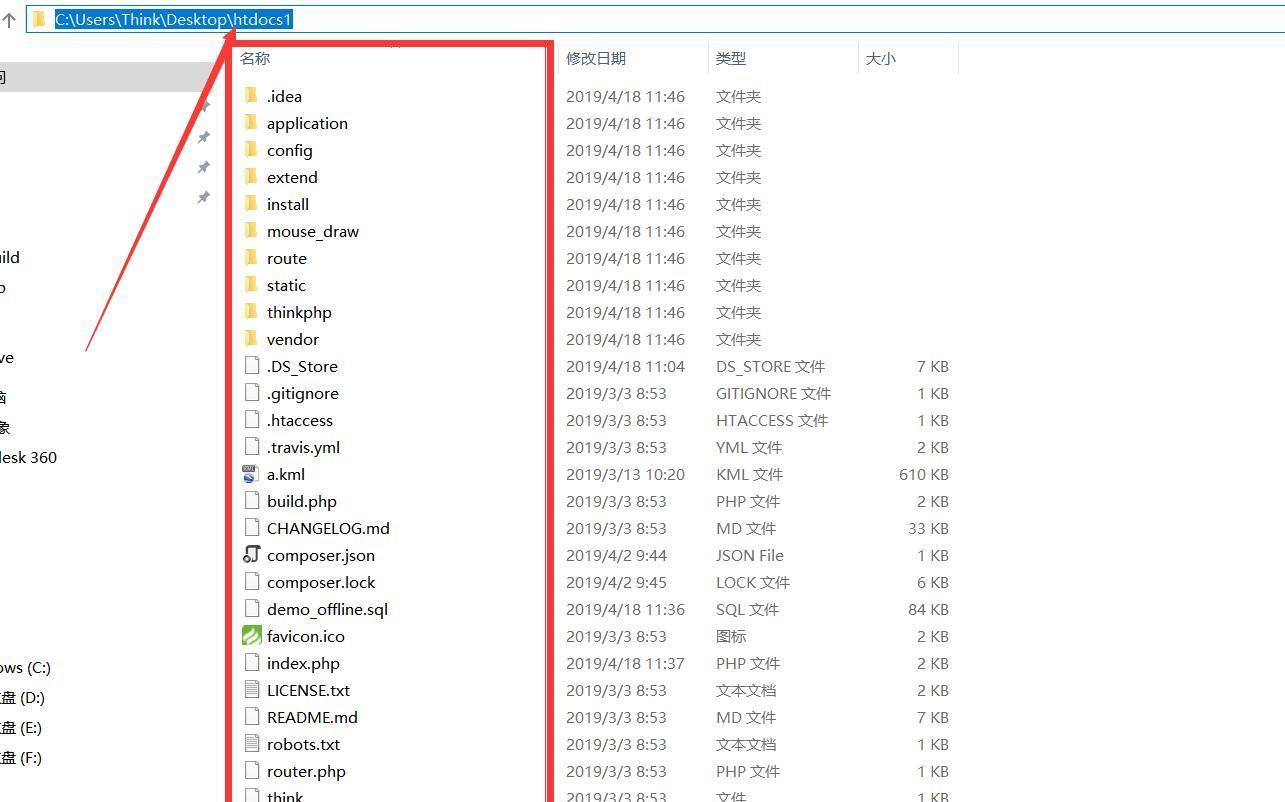Select the .travis.yml file name

coord(304,447)
